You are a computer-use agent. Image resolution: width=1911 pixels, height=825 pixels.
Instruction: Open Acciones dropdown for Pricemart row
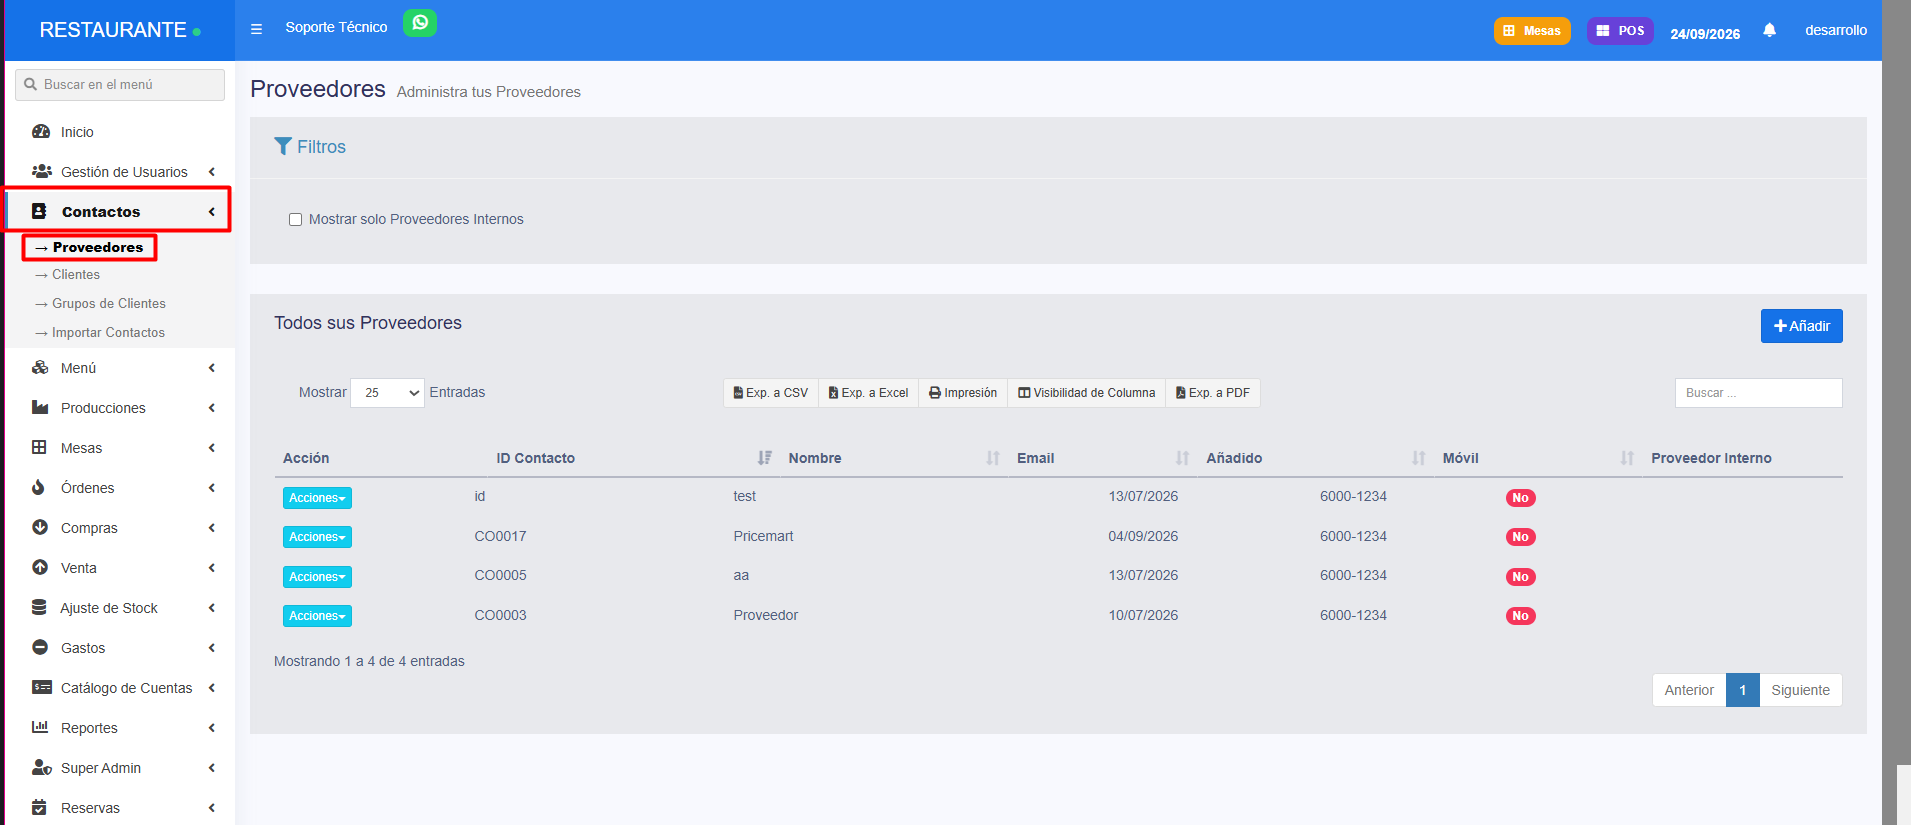[317, 537]
